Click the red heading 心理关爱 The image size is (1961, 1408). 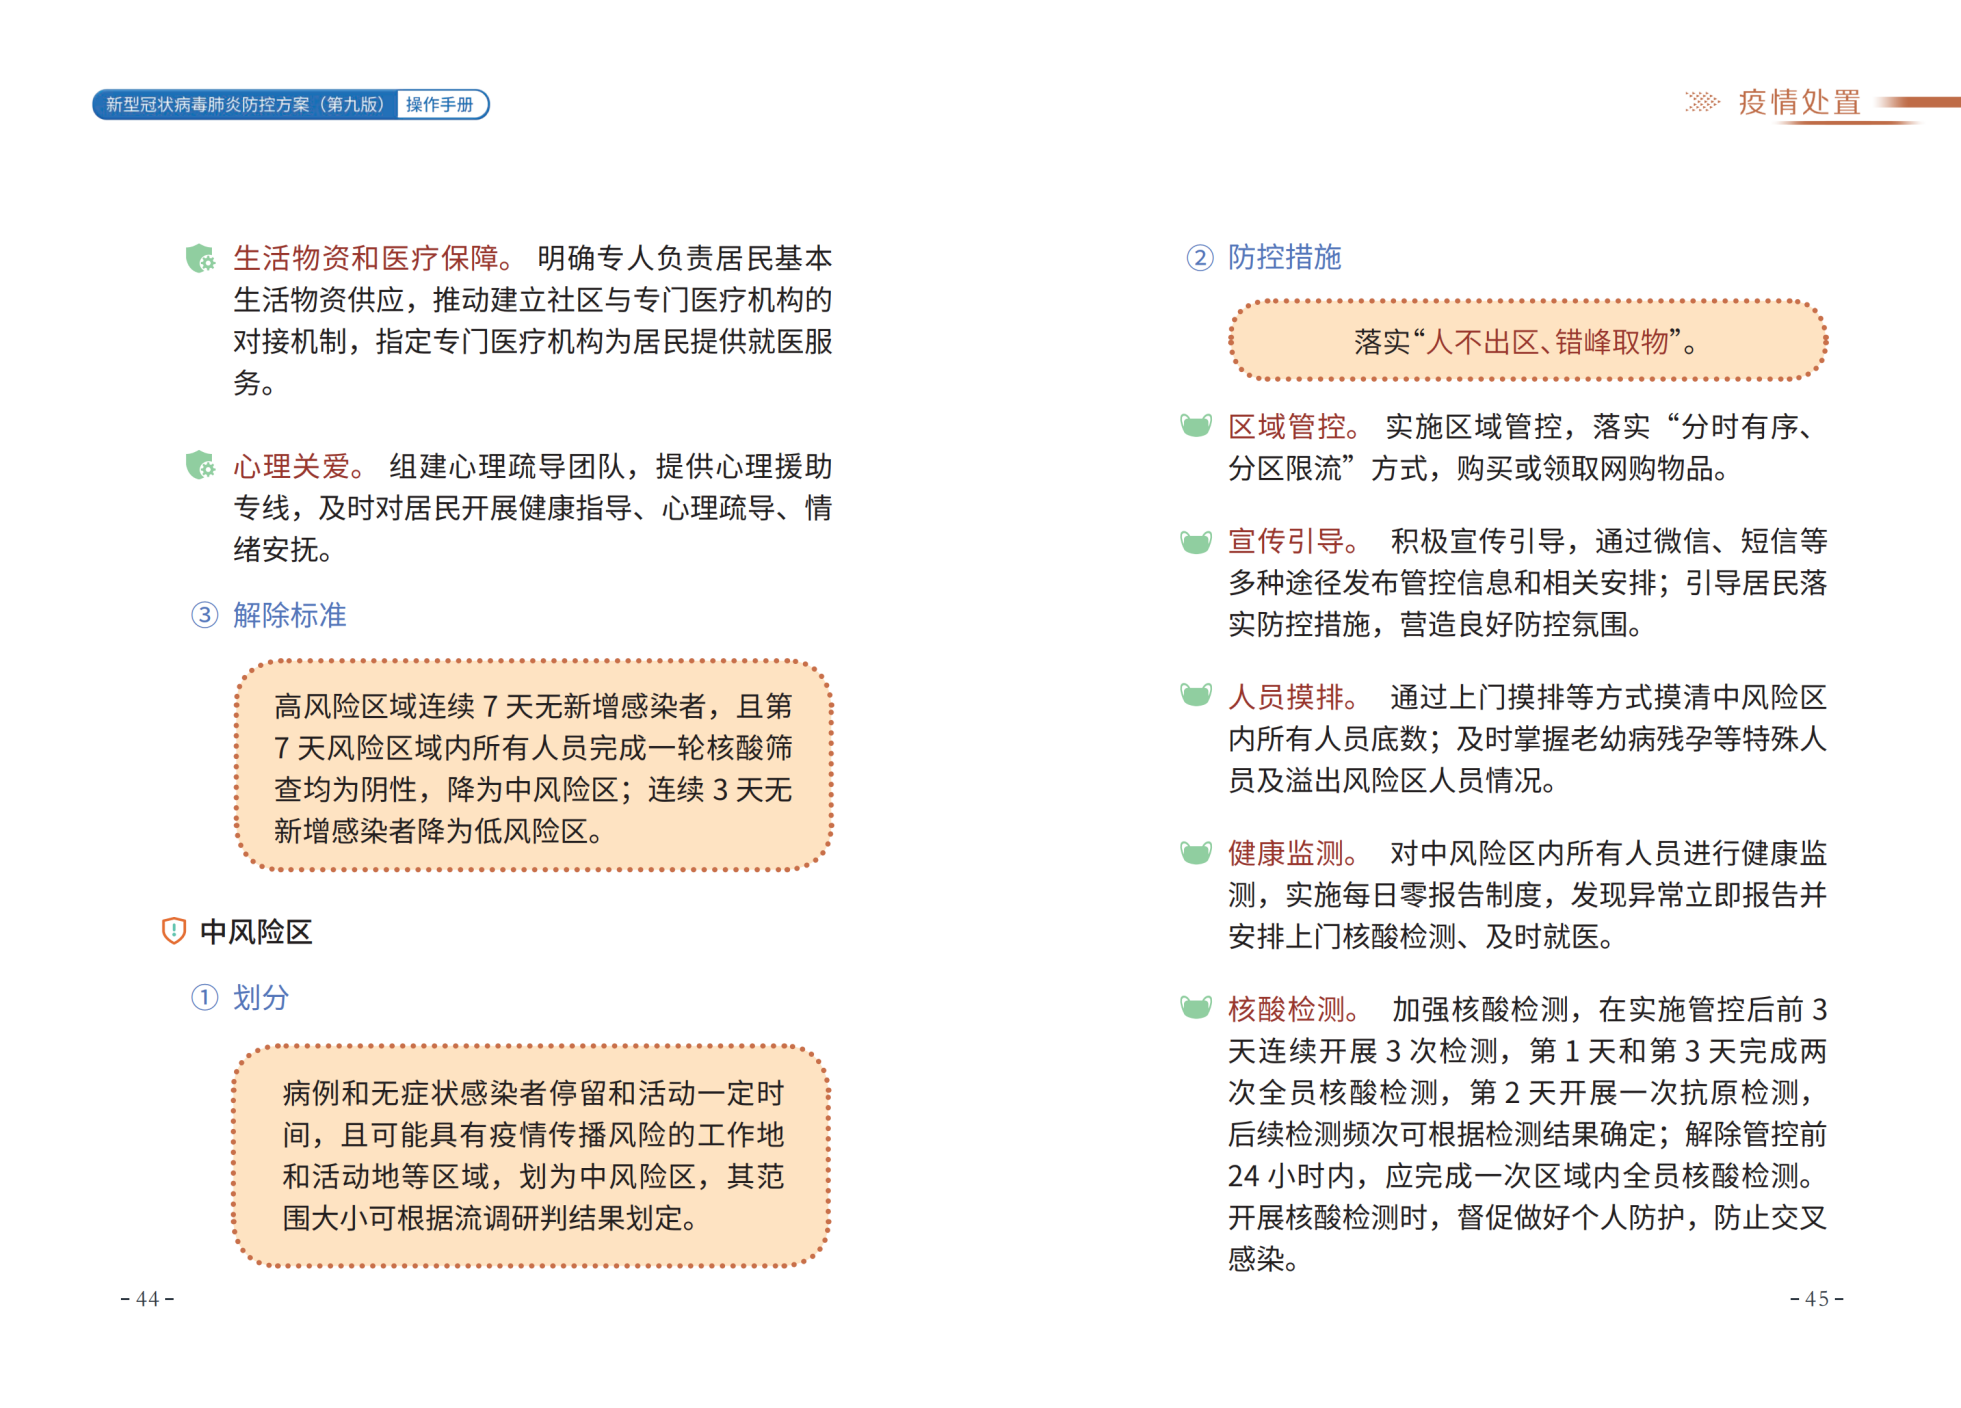click(x=299, y=466)
